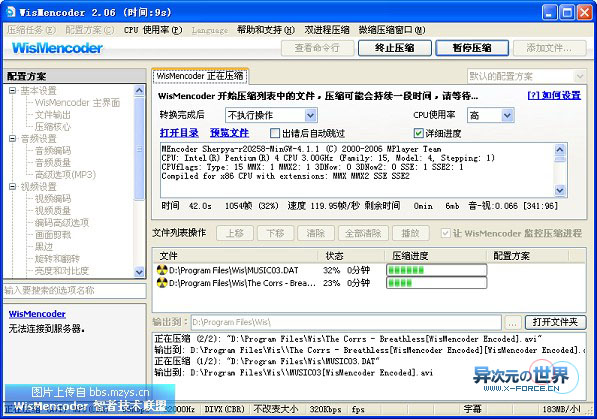Click The Corrs compression progress bar
This screenshot has height=419, width=597.
coord(436,283)
